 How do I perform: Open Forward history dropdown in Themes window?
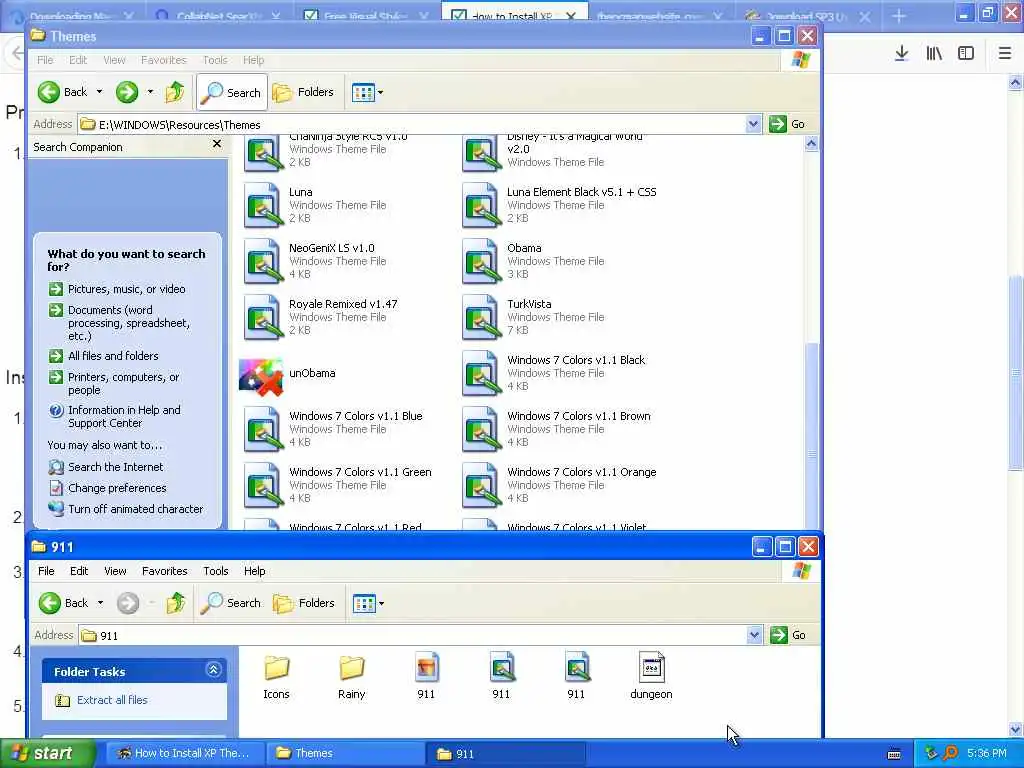(150, 92)
